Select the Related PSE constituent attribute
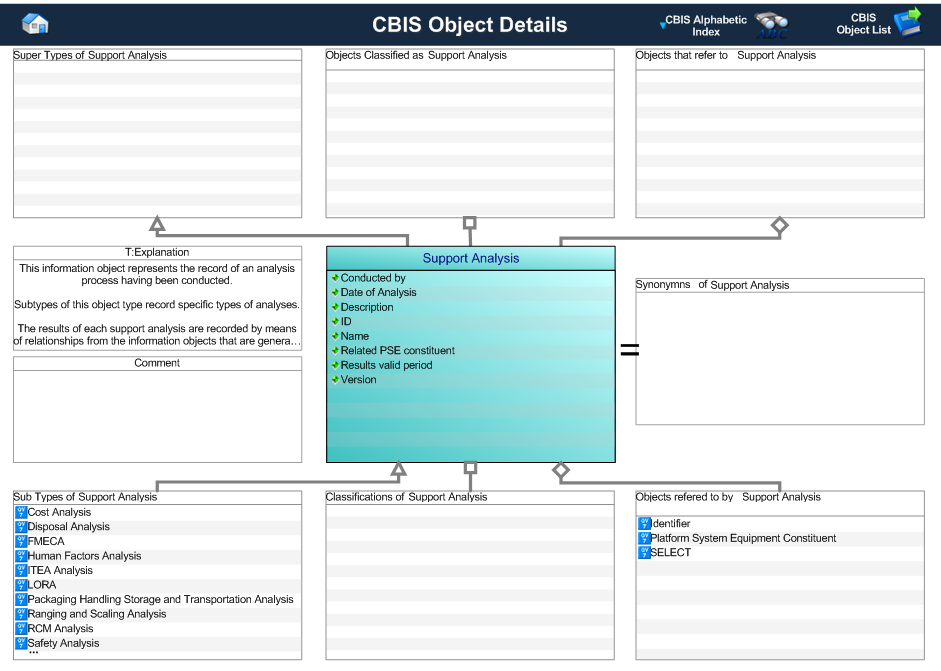The width and height of the screenshot is (941, 671). pos(398,351)
